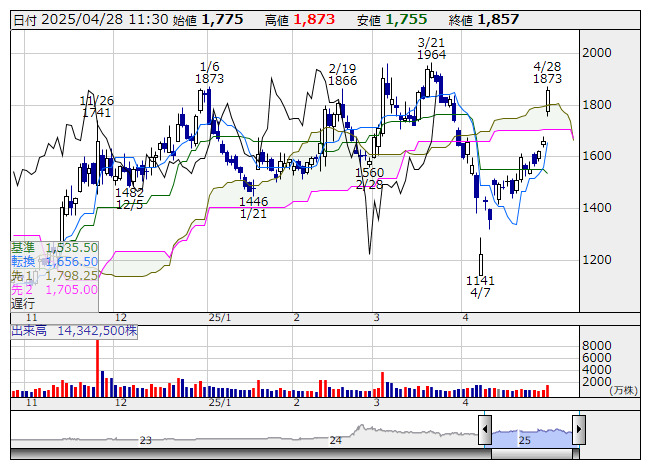653x470 pixels.
Task: Click the 転換 1,656.50 legend entry
Action: coord(54,261)
